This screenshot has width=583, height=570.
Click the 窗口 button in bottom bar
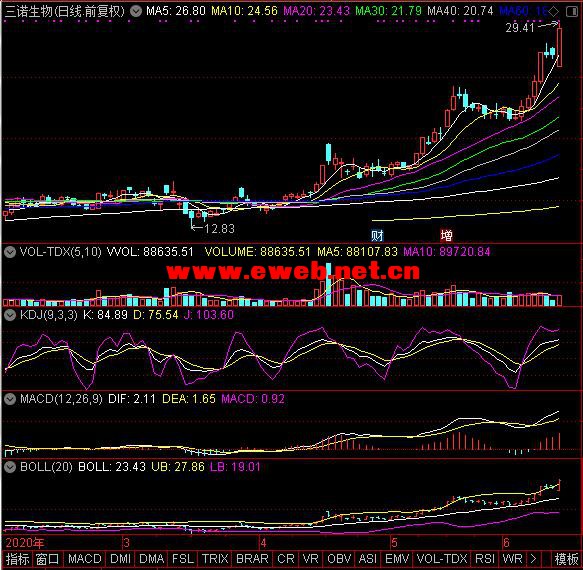(47, 559)
